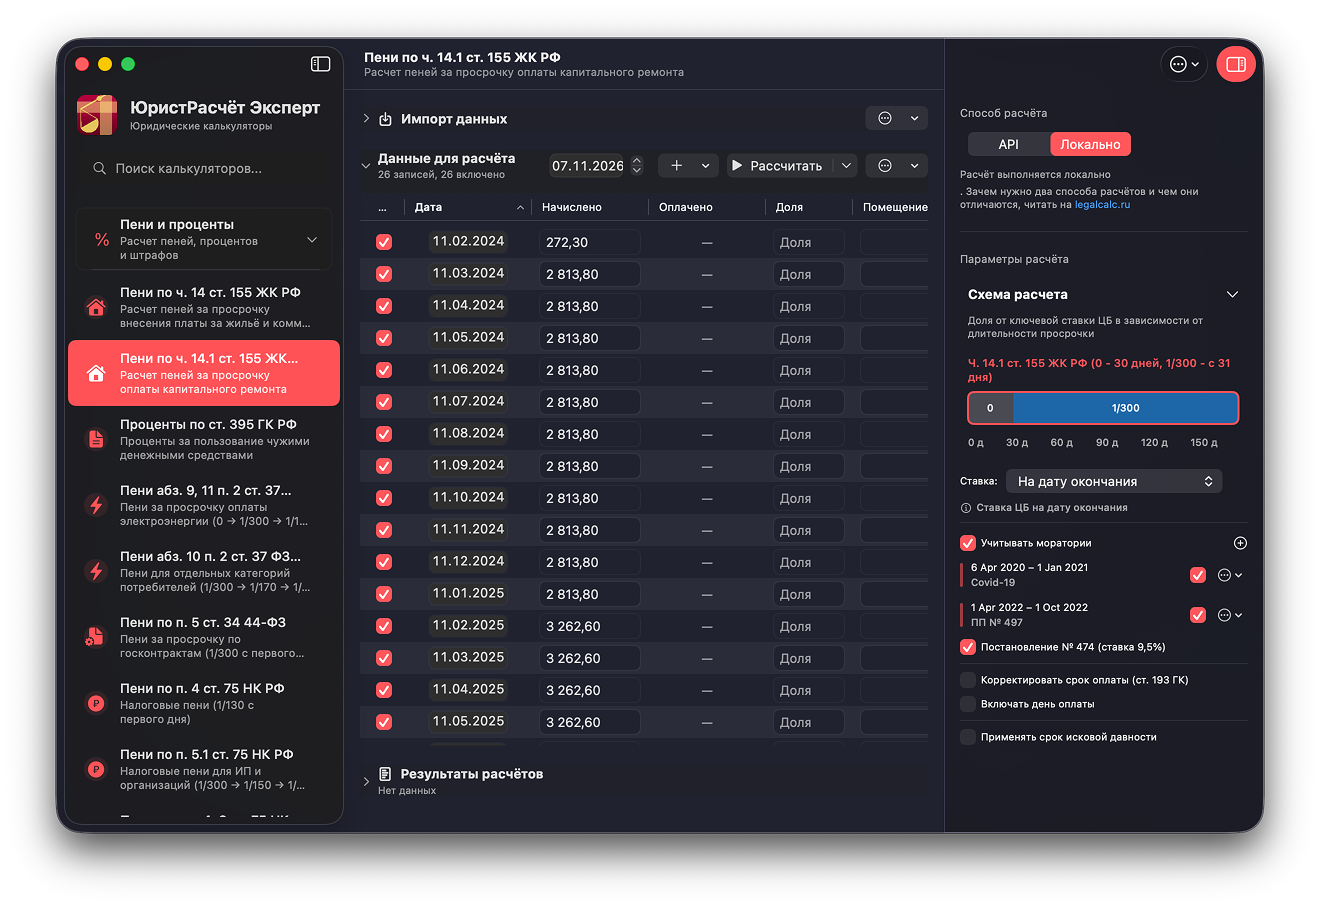Viewport: 1320px width, 907px height.
Task: Disable the Covid-19 moratorium checkbox
Action: [1198, 575]
